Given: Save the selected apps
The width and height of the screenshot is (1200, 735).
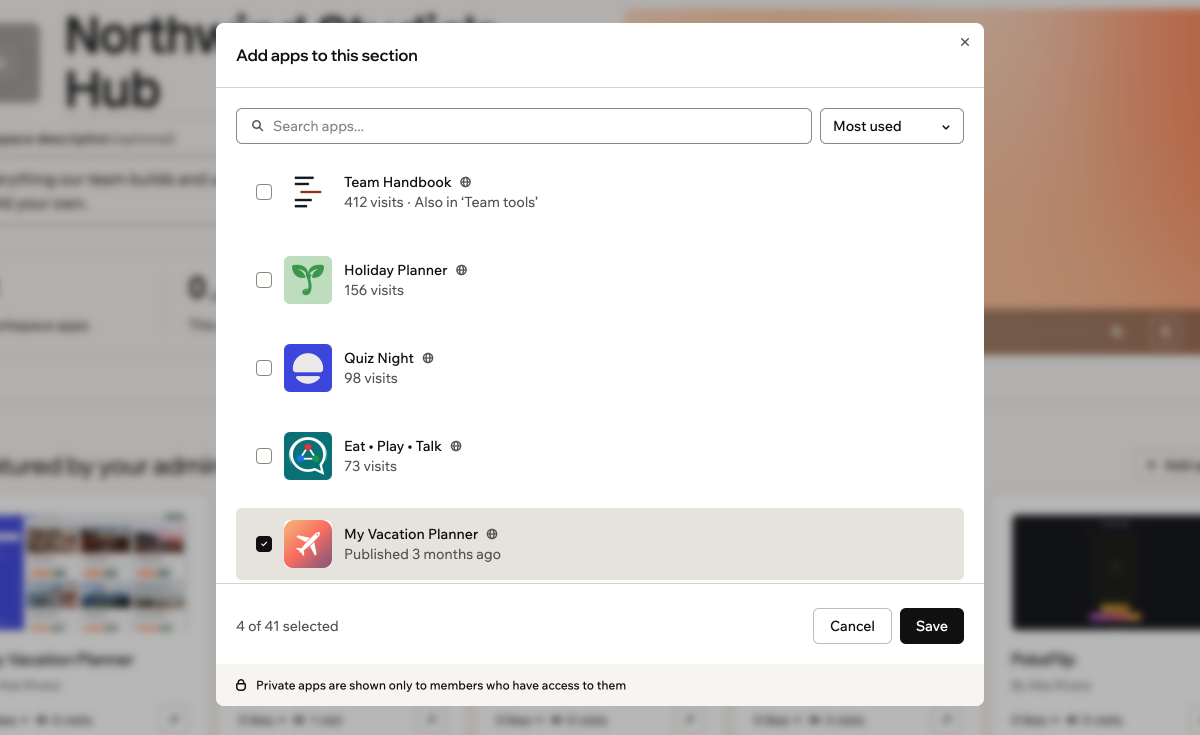Looking at the screenshot, I should 932,626.
